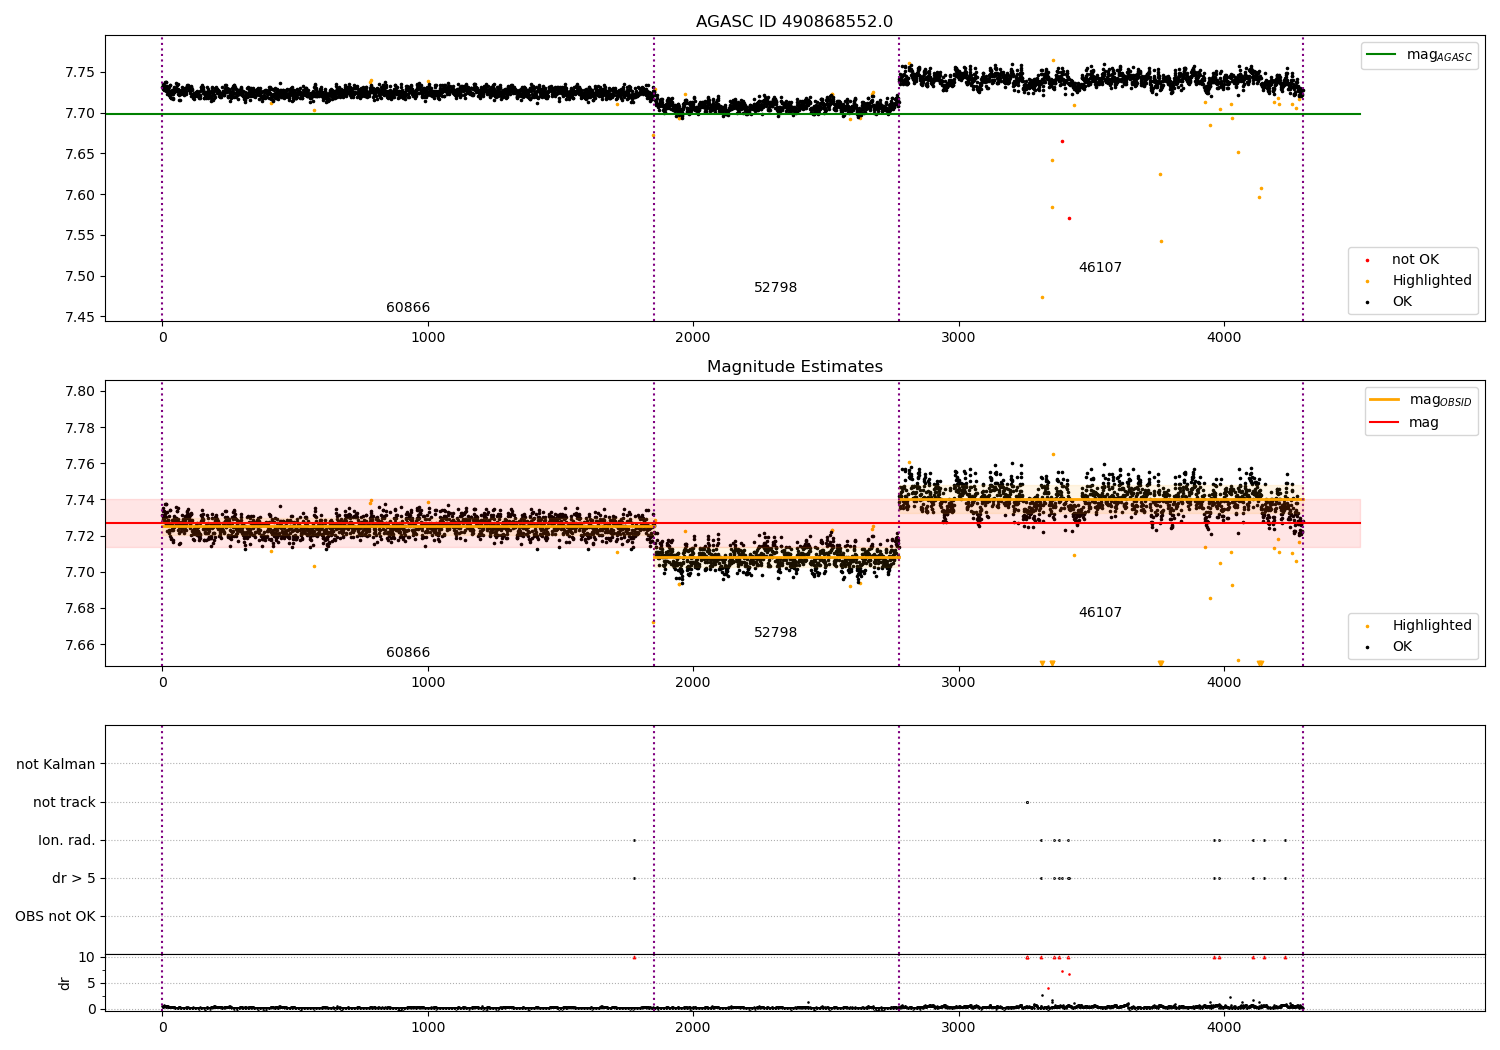
Task: Click the 7.72 tick on Magnitude Estimates
Action: pos(80,536)
